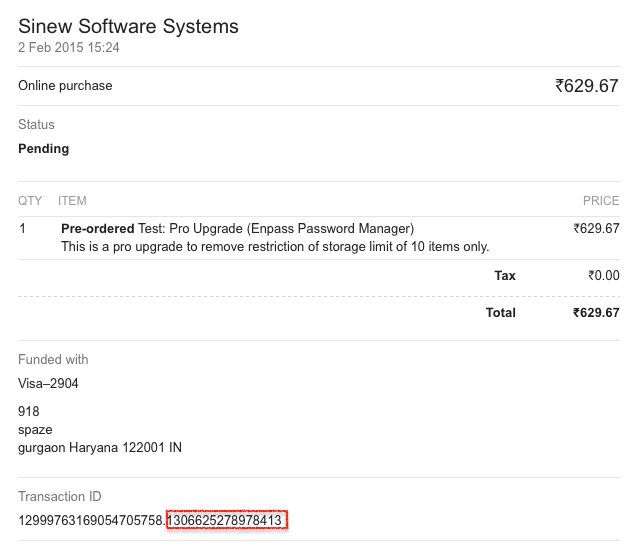Click the Online purchase label
This screenshot has height=551, width=636.
pyautogui.click(x=65, y=86)
